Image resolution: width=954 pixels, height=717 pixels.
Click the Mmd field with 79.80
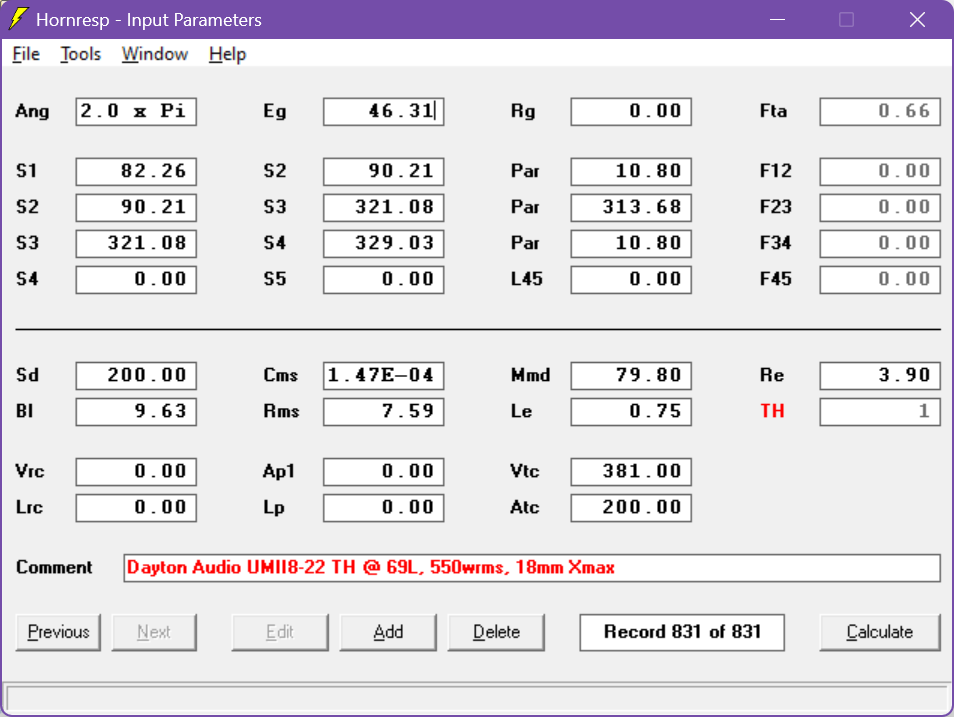(x=631, y=376)
